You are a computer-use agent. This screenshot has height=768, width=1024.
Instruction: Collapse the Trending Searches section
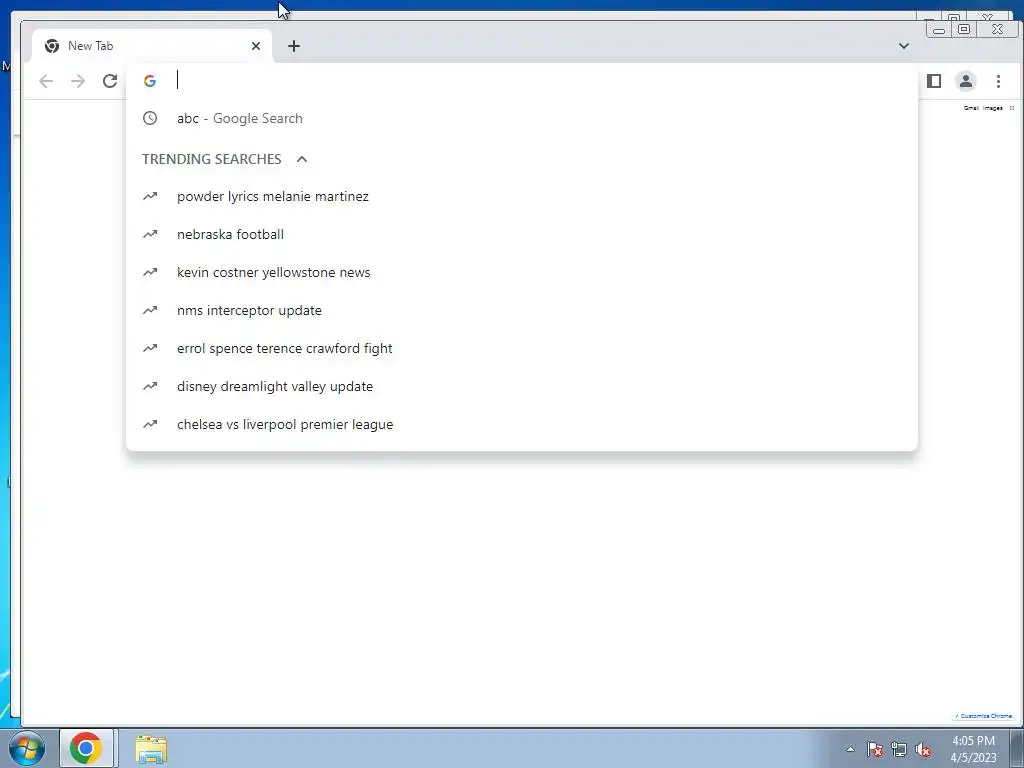[x=302, y=159]
